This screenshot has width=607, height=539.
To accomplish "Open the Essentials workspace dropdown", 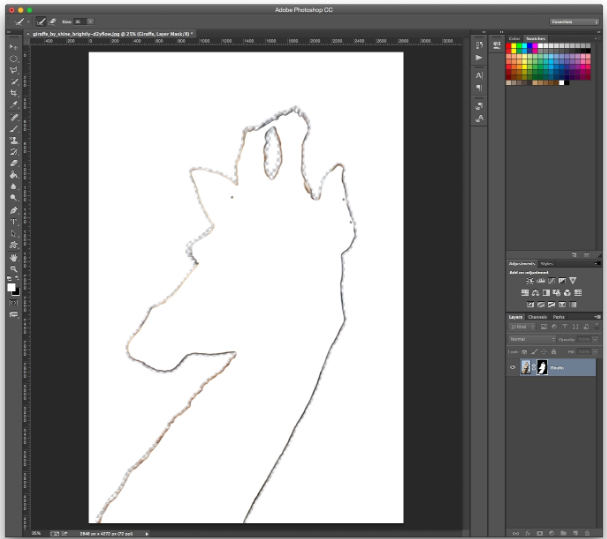I will click(574, 22).
